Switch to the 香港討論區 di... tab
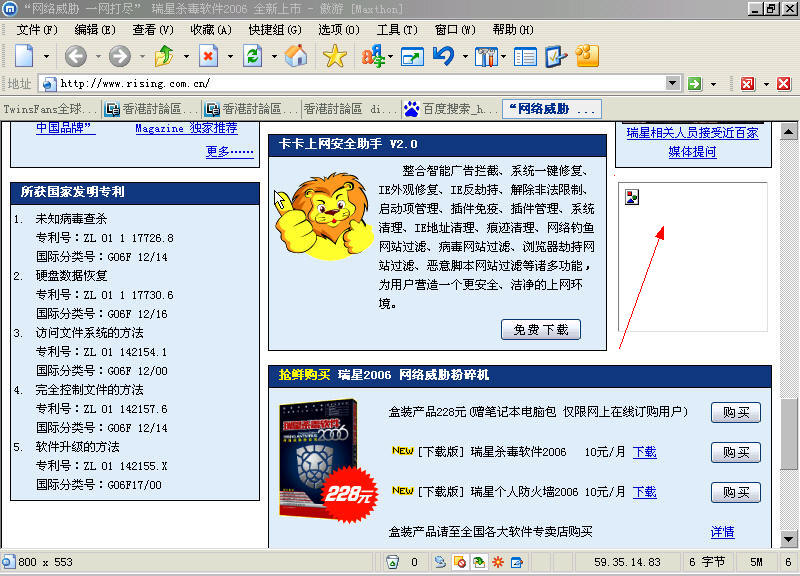The image size is (800, 576). coord(350,109)
